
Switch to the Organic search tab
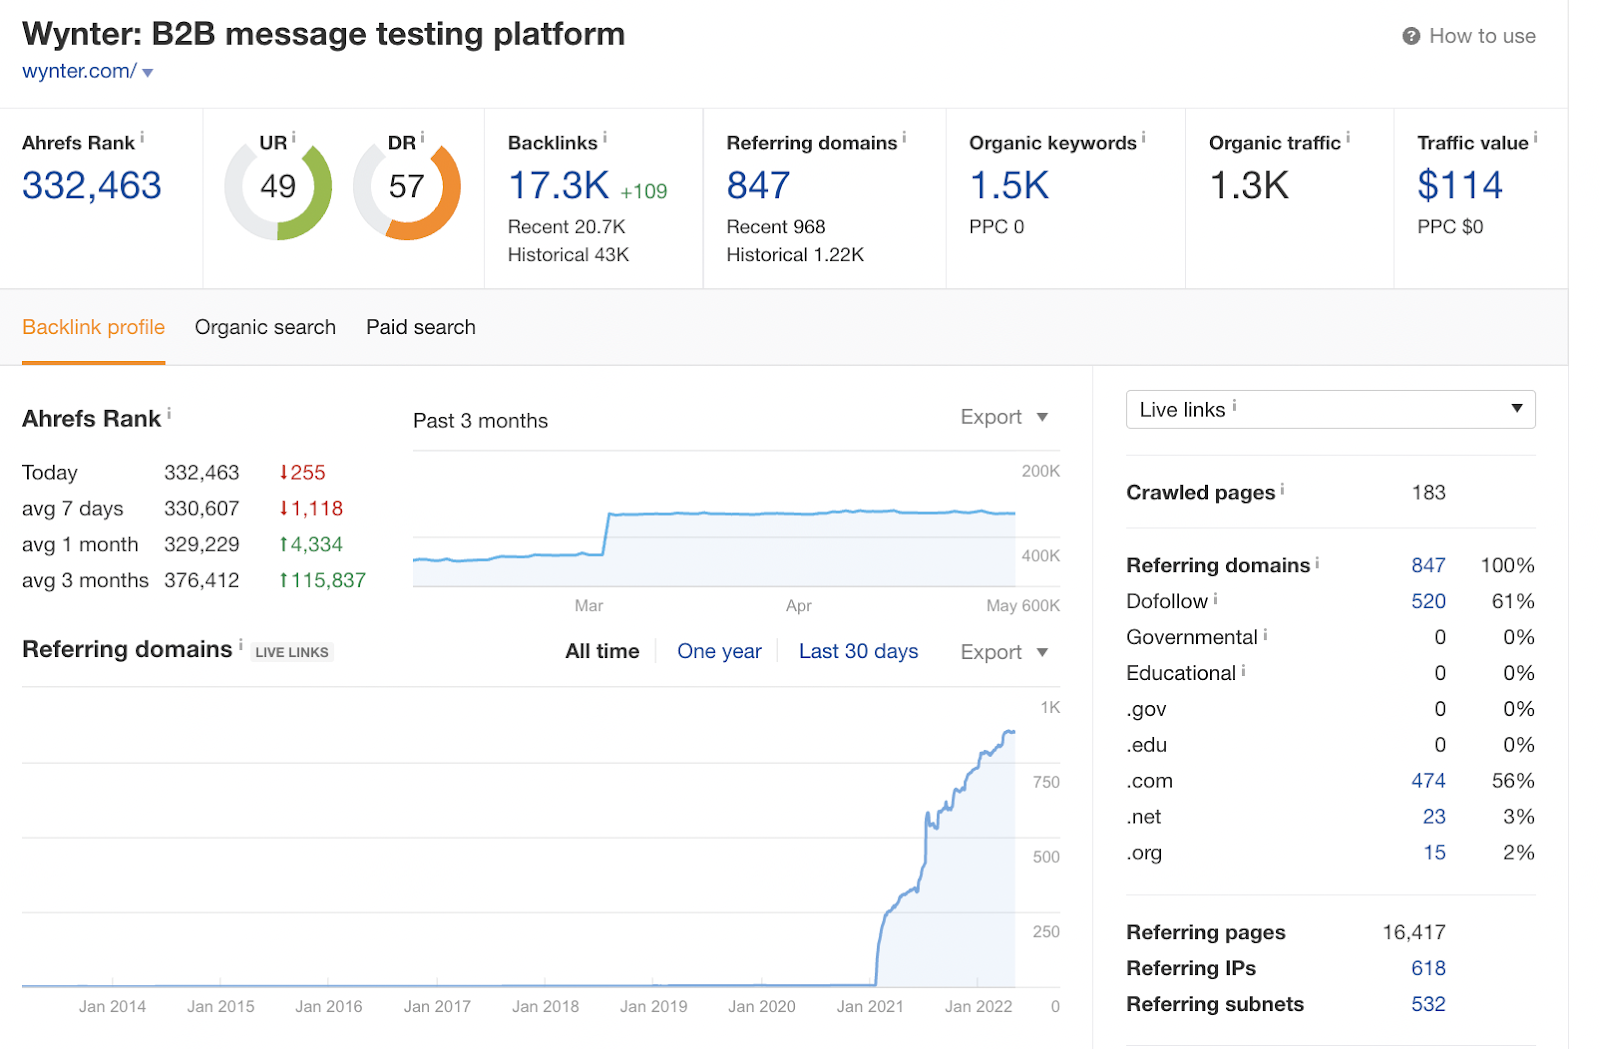click(x=265, y=327)
